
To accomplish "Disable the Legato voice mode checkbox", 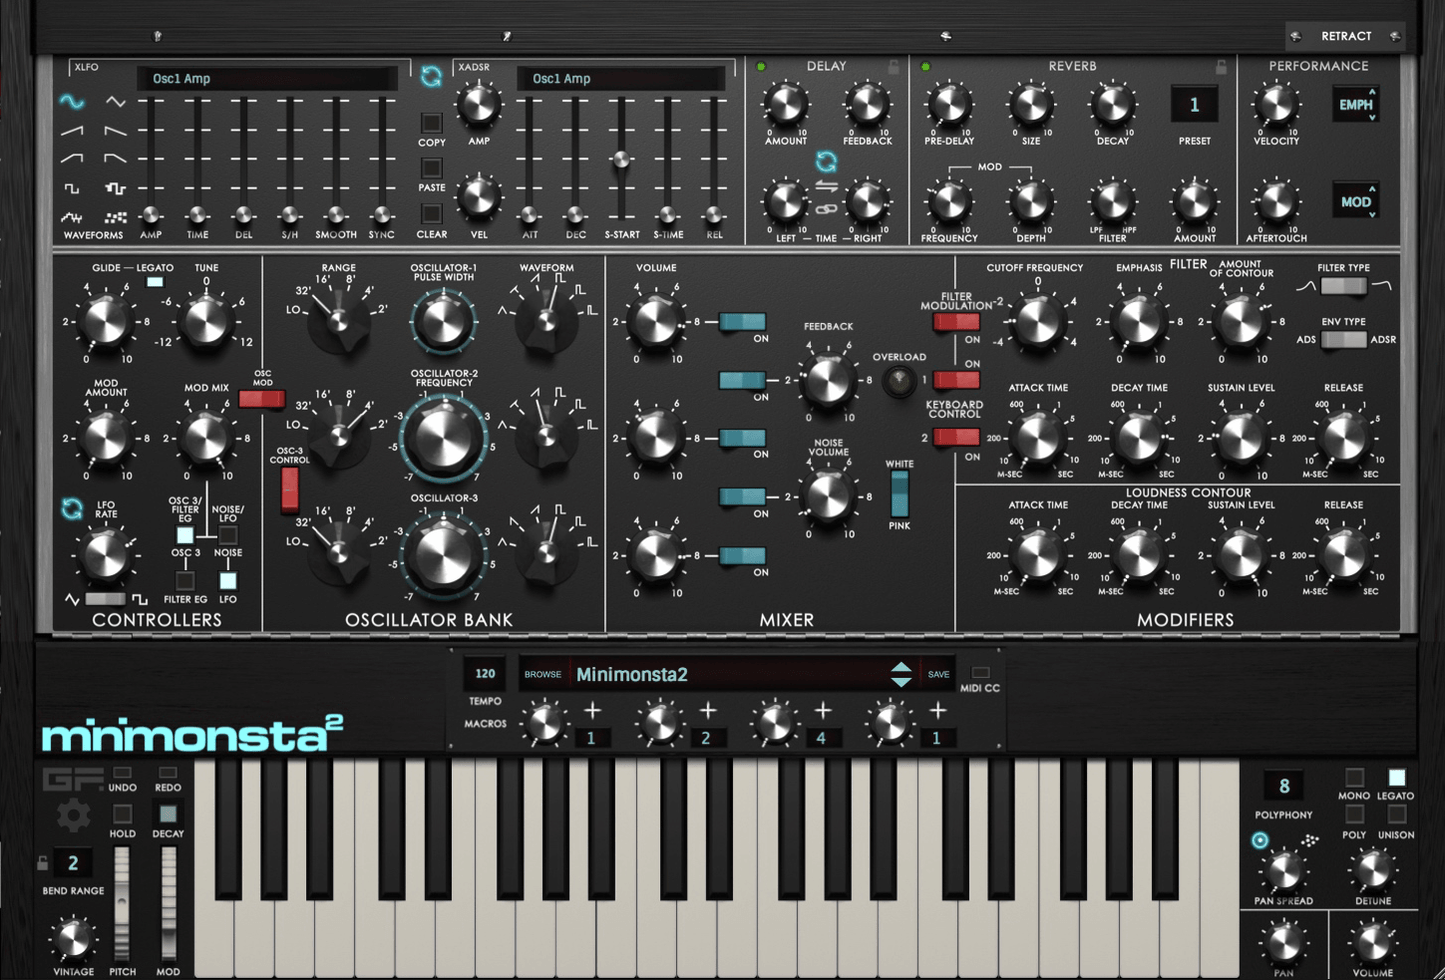I will (1396, 777).
